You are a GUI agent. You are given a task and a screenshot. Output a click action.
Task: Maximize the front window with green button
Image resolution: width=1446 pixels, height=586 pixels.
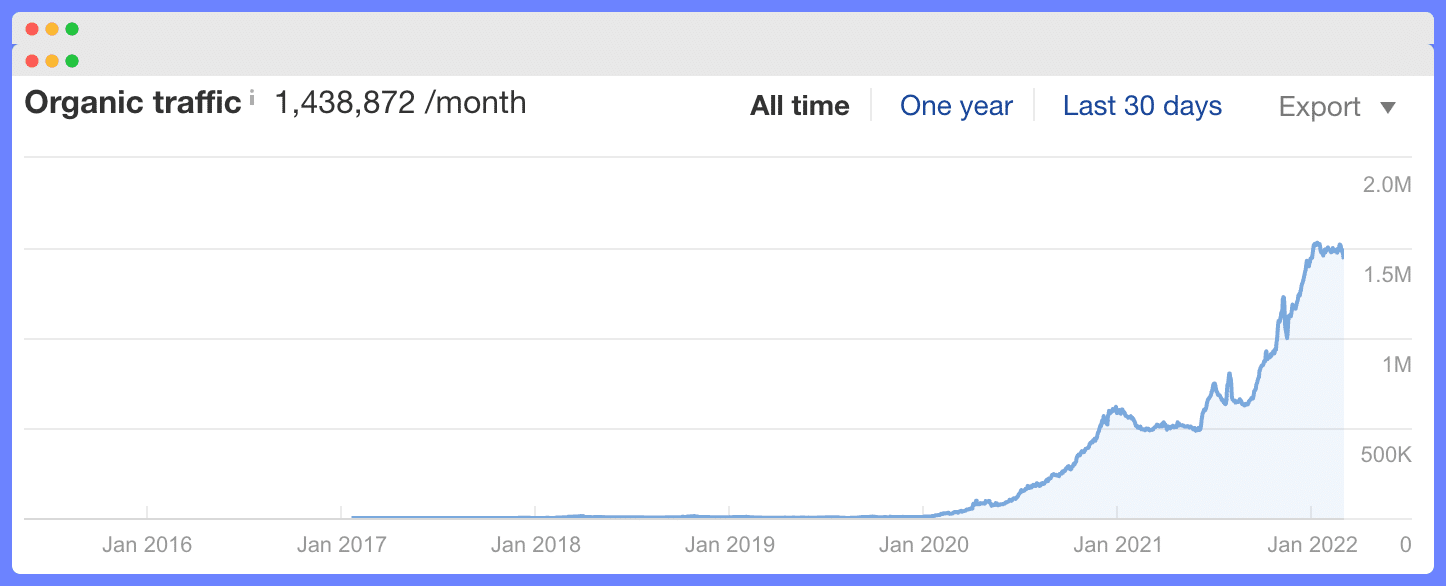pyautogui.click(x=72, y=61)
